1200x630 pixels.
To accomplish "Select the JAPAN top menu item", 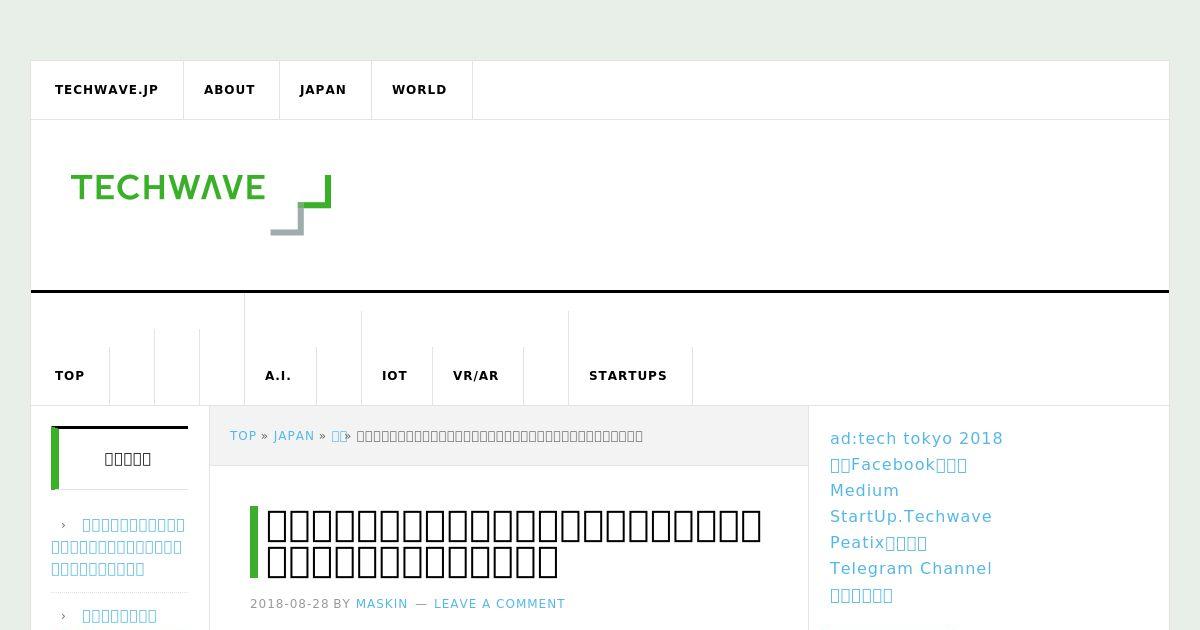I will pos(323,90).
